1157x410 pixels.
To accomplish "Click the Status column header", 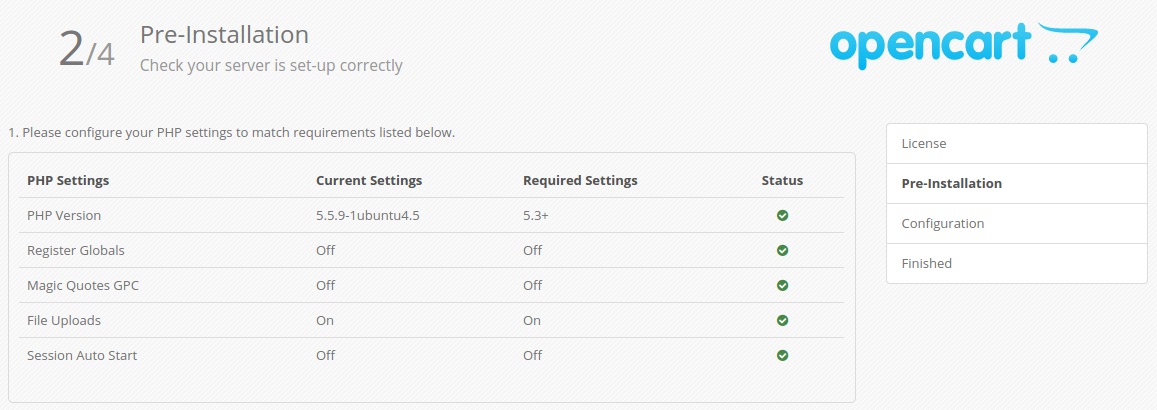I will pos(782,181).
